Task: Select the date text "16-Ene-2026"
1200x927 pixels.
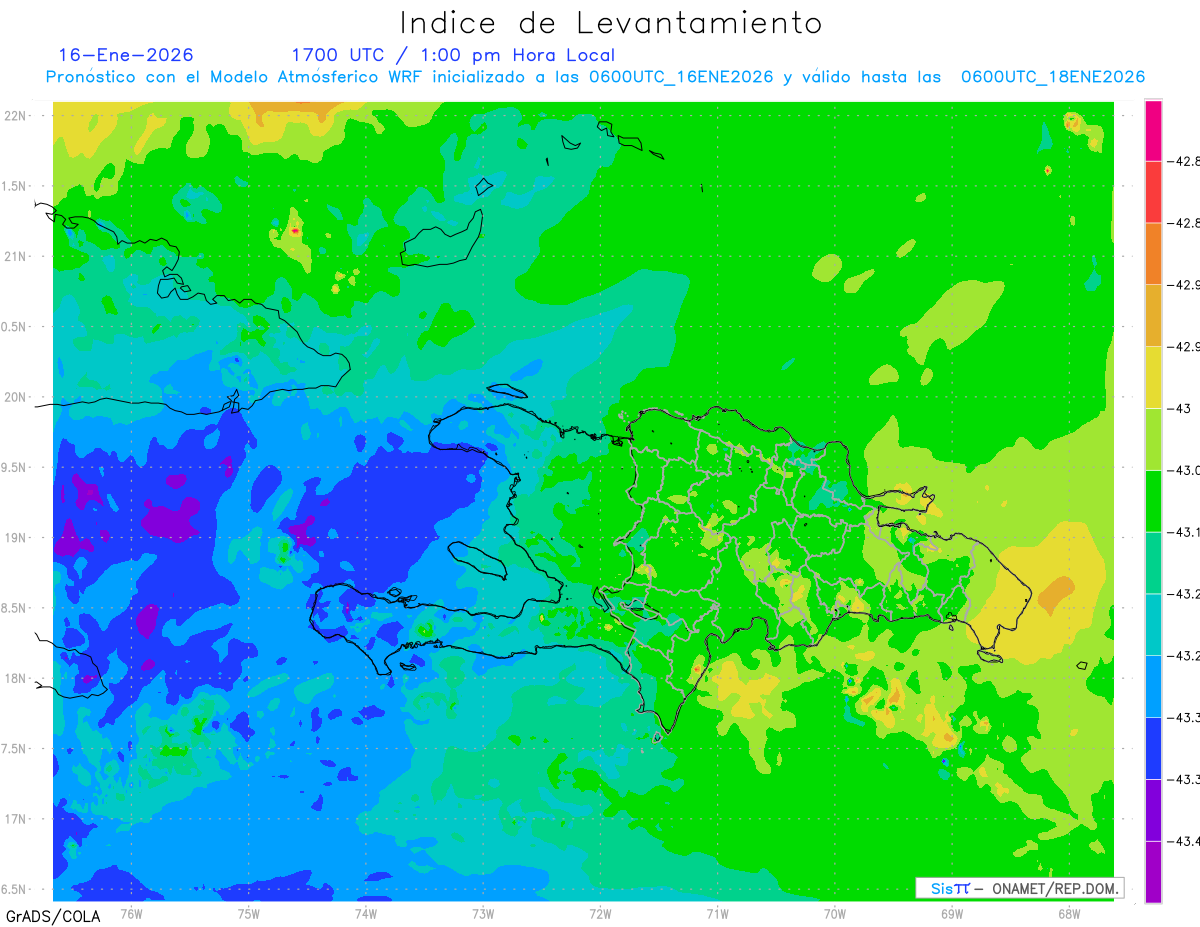Action: point(126,55)
